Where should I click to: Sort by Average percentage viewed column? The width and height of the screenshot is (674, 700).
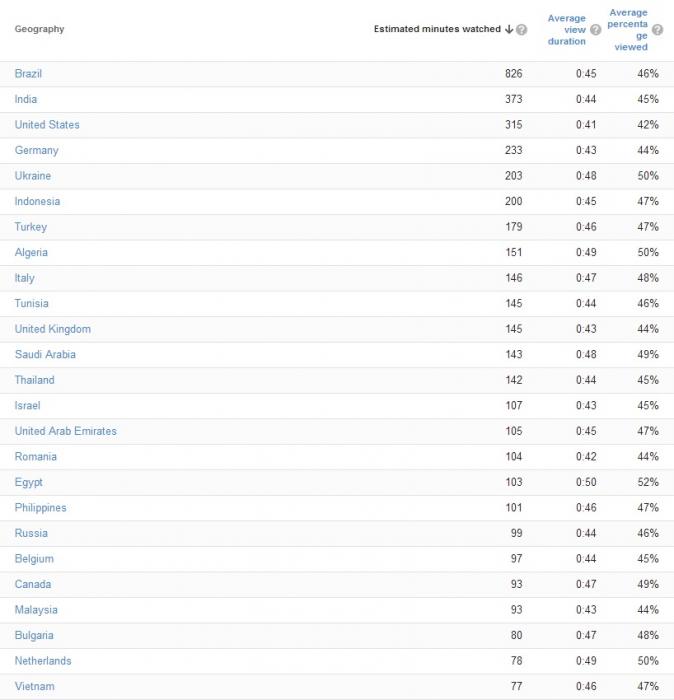point(628,29)
